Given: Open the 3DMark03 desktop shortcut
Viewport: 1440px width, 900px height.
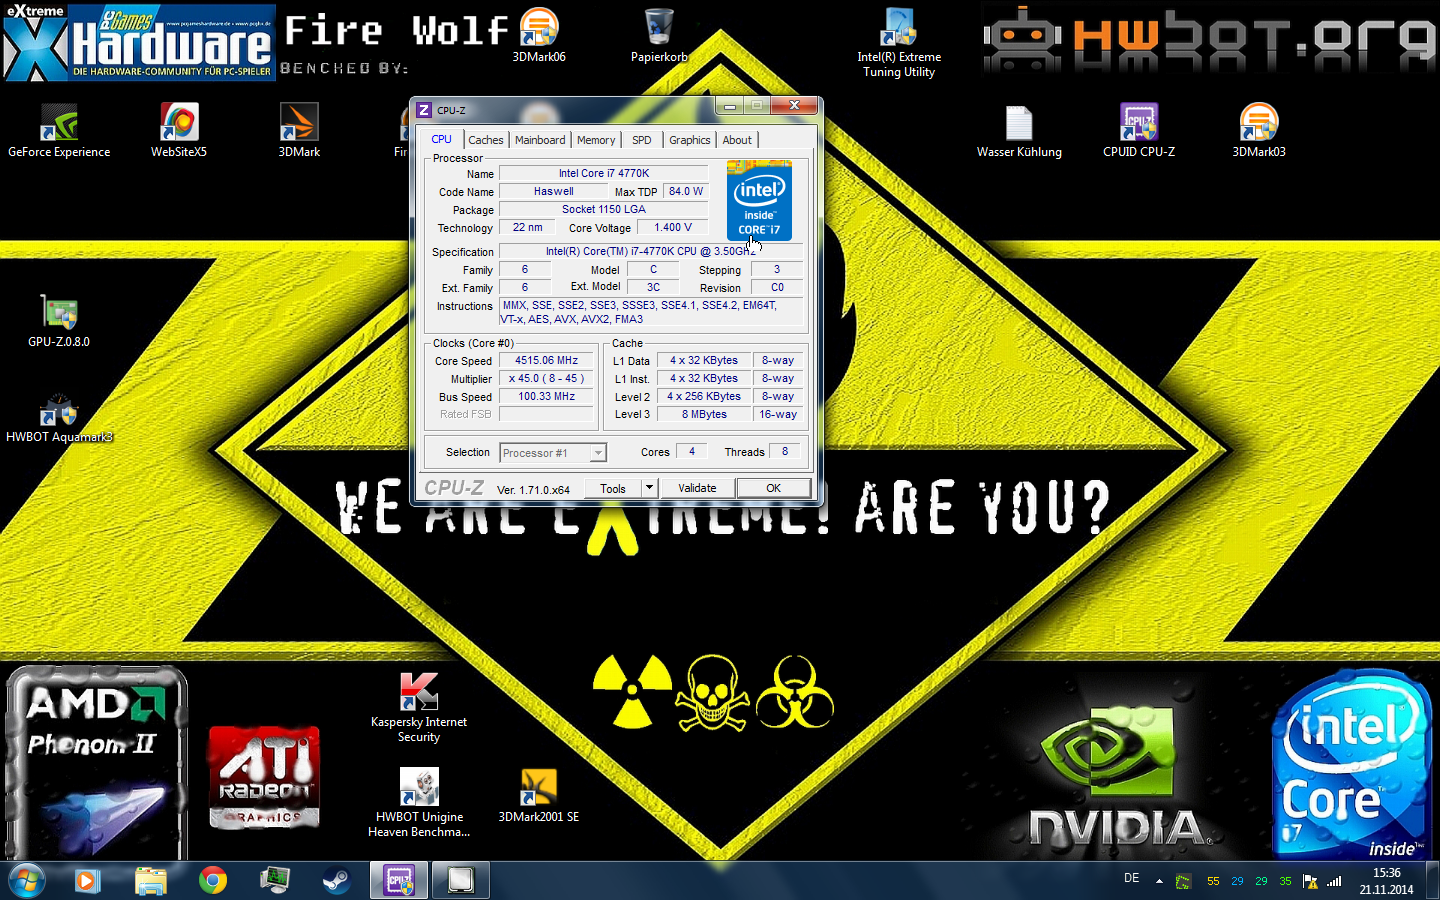Looking at the screenshot, I should 1259,131.
